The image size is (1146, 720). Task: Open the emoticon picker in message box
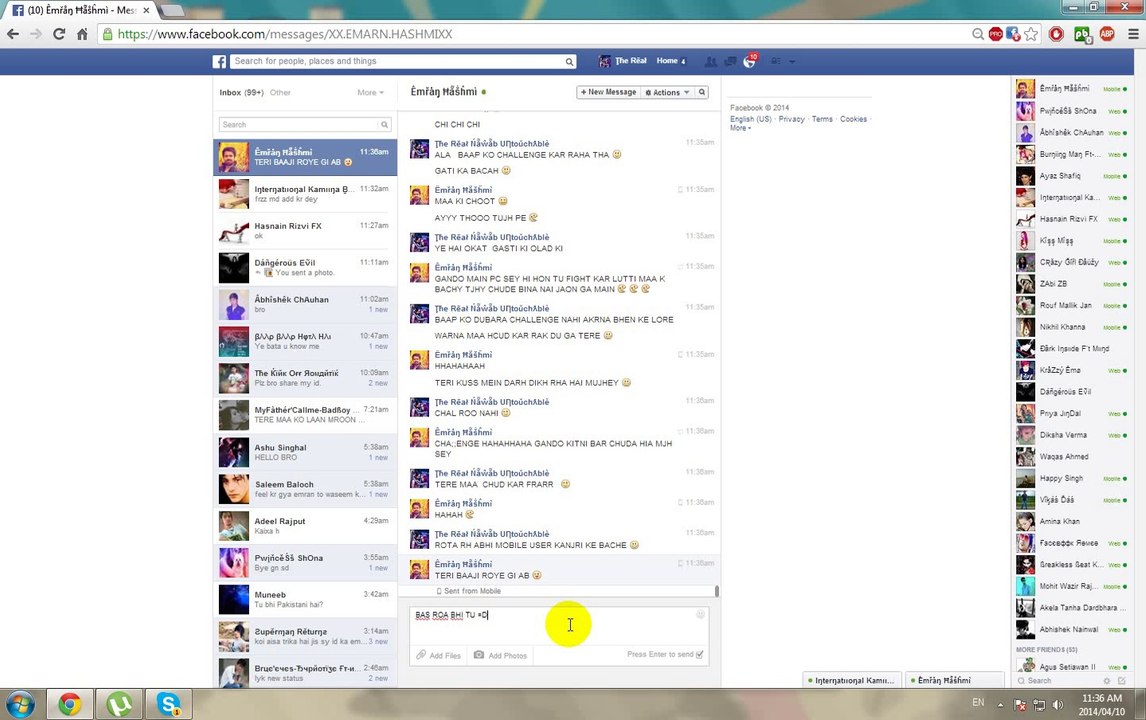tap(700, 615)
